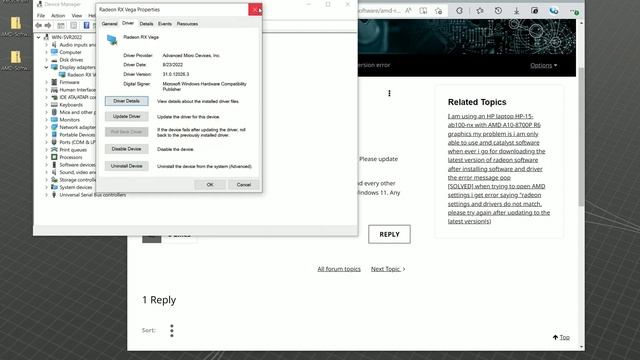Open Edge downloads icon
Screen dimensions: 640x360
[516, 11]
